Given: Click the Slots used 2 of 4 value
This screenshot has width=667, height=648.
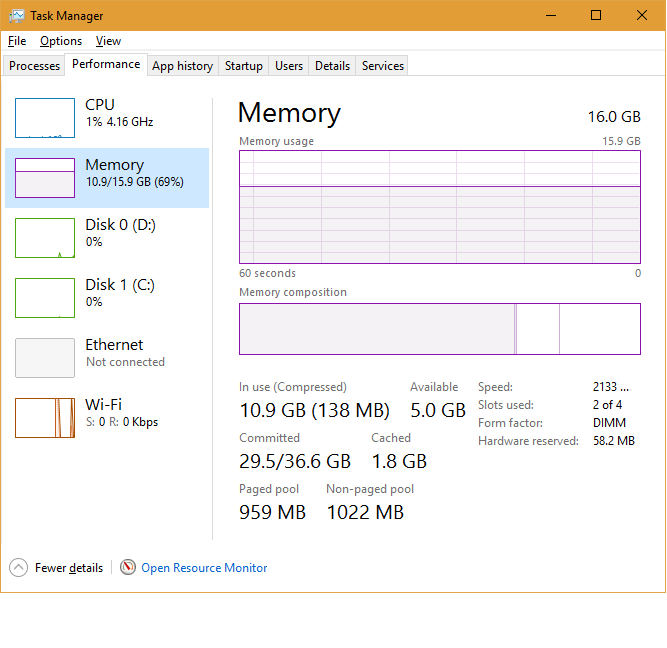Looking at the screenshot, I should (607, 405).
